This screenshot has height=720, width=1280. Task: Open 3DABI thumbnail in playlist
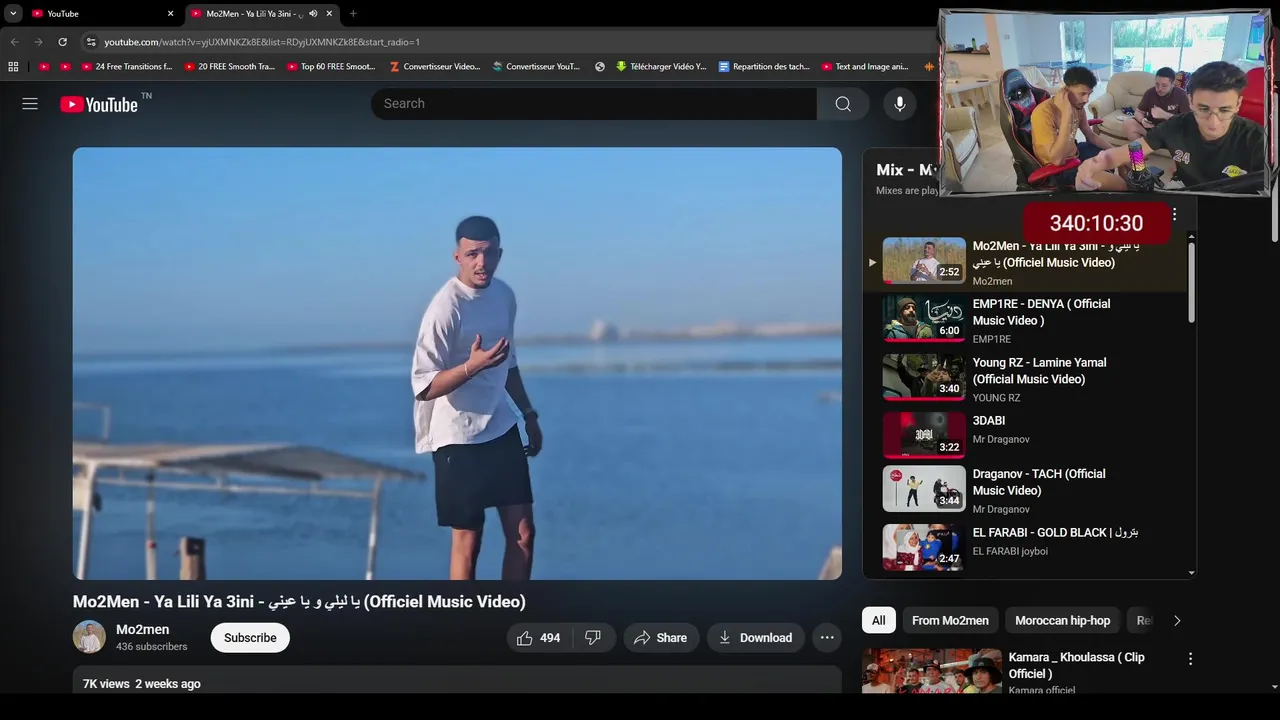(924, 435)
